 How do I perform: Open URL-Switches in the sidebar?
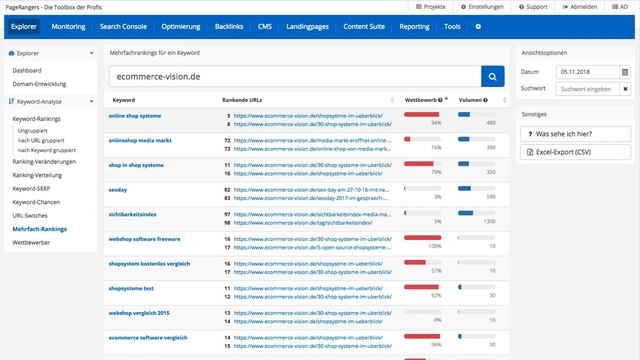[30, 216]
